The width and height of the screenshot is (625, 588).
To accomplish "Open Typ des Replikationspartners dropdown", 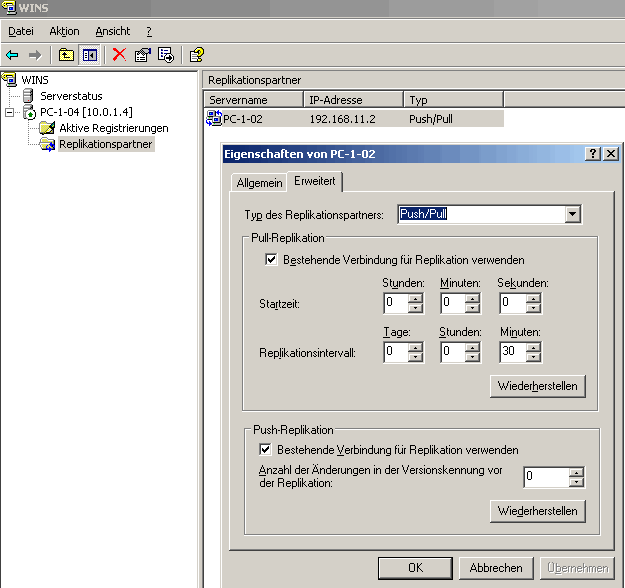I will pyautogui.click(x=572, y=214).
